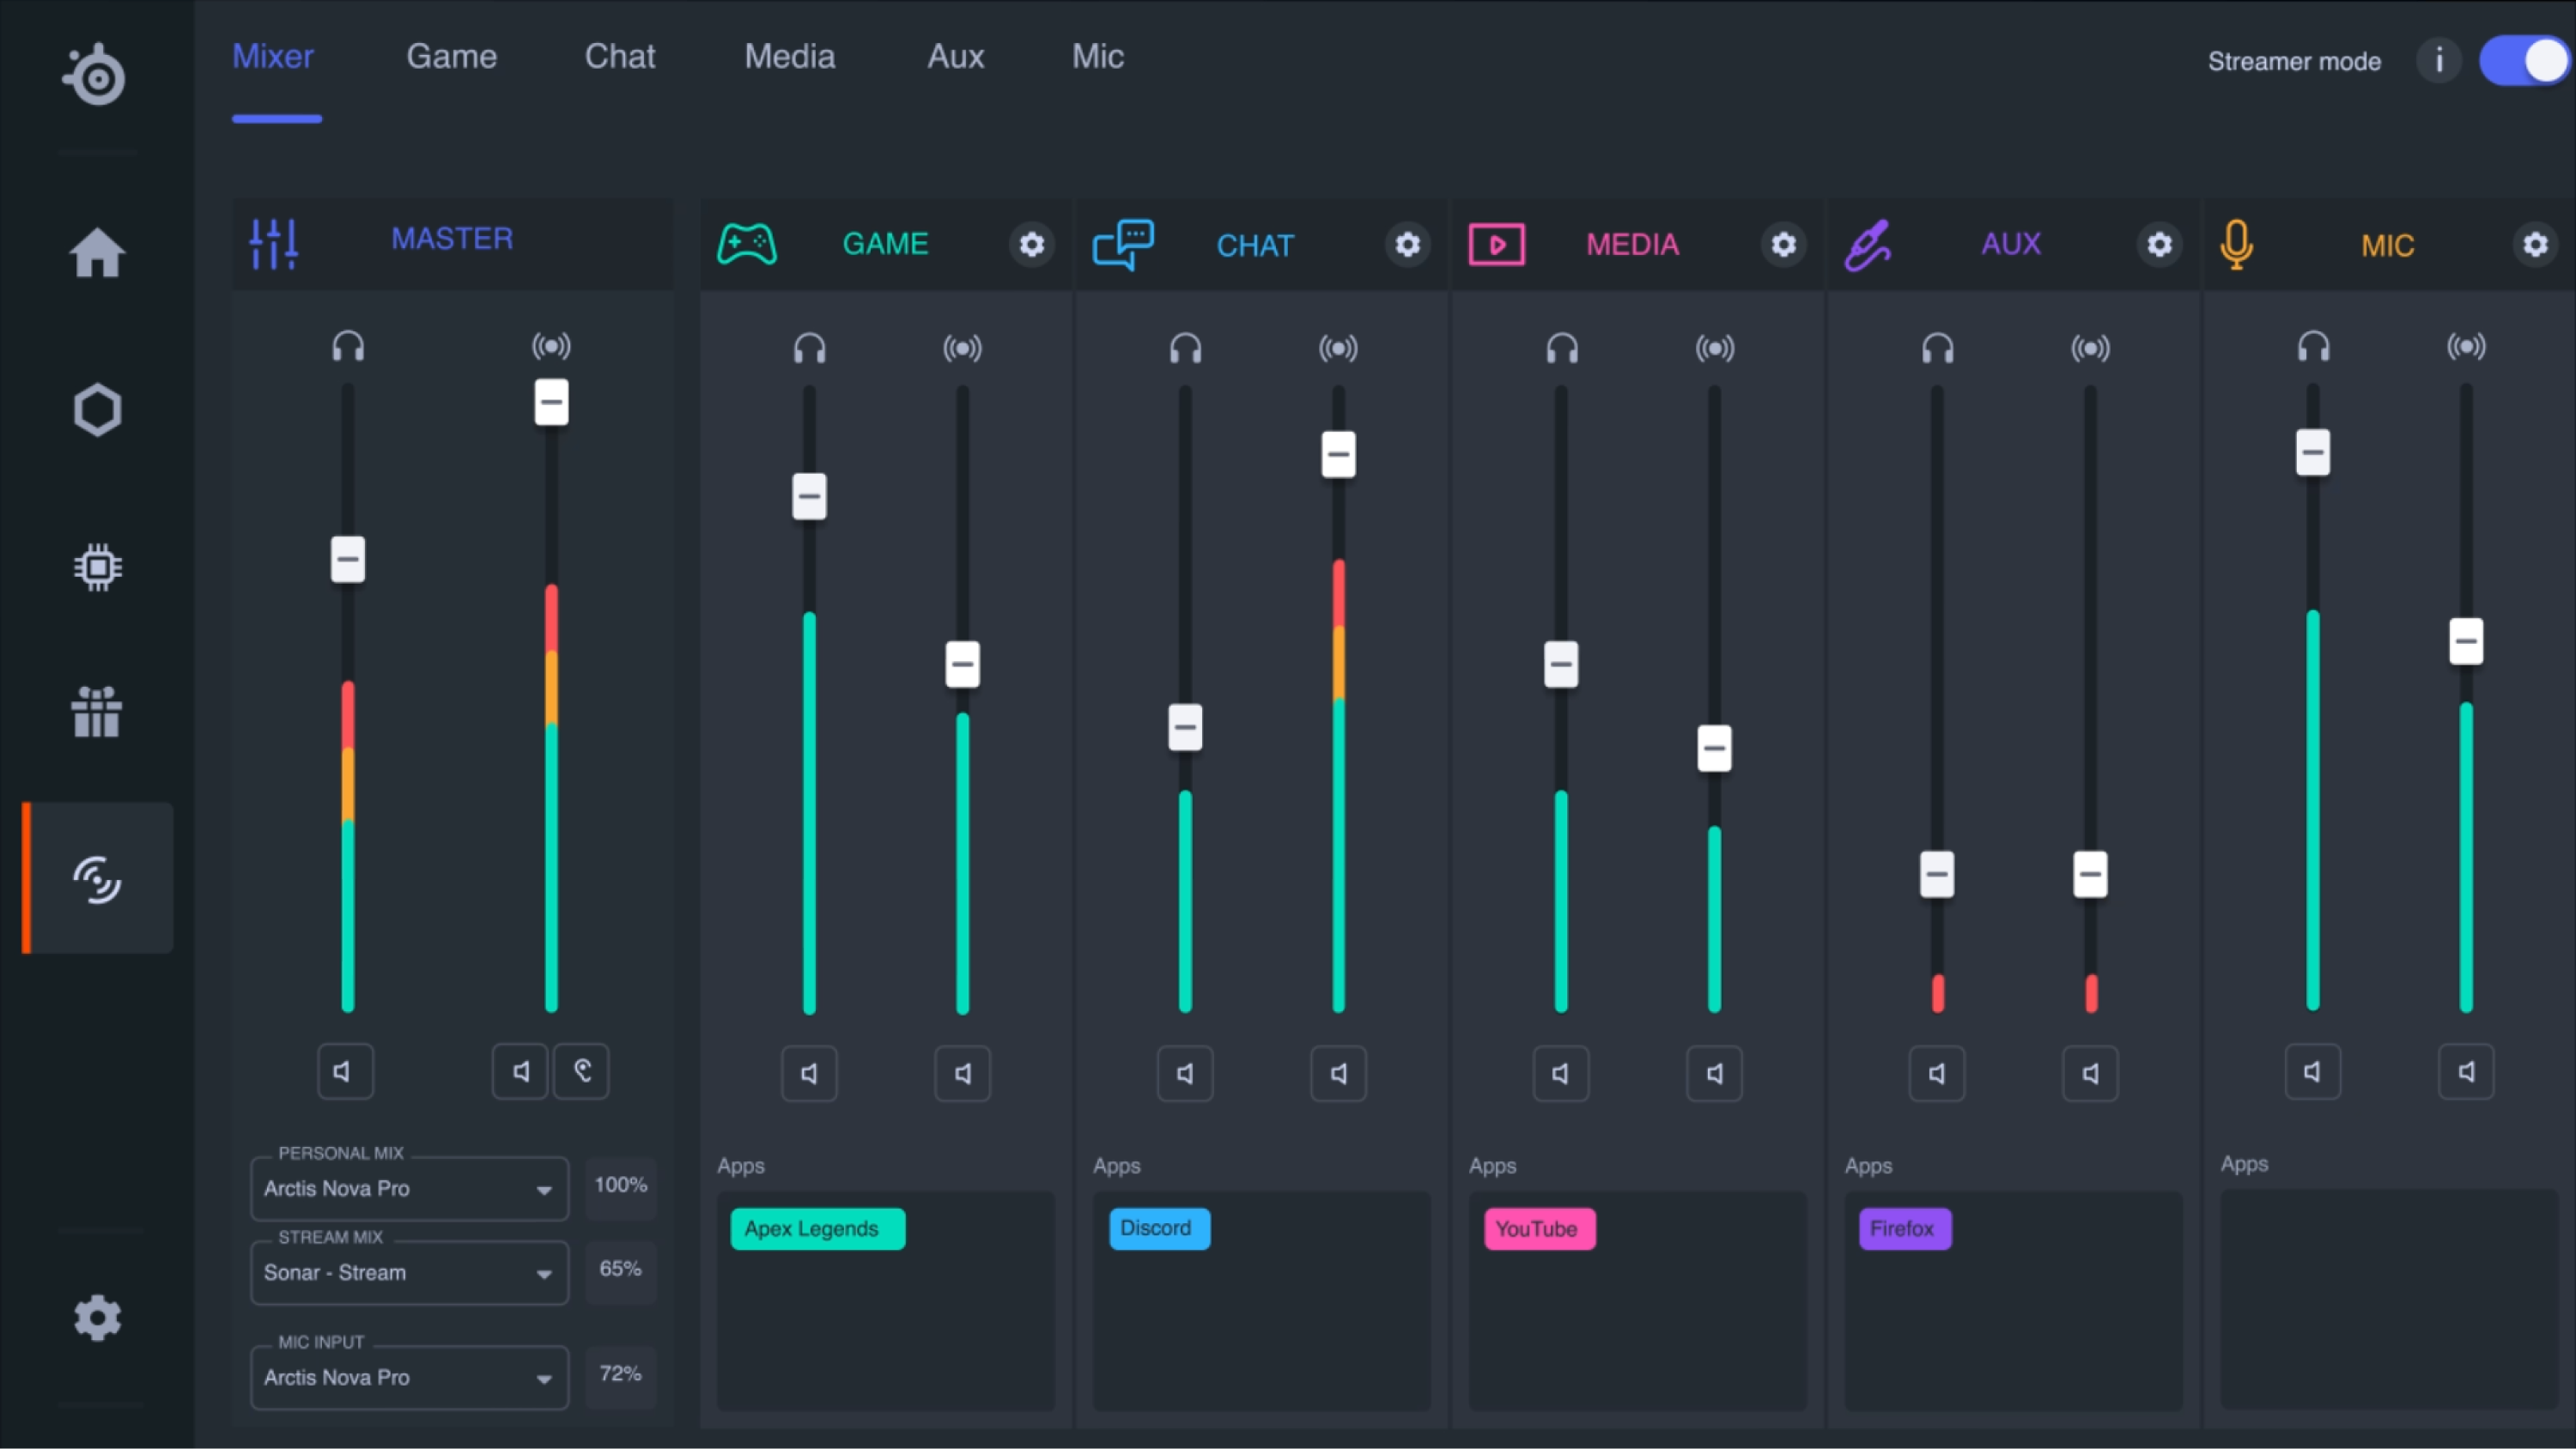Click the 72% Mic Input level value
Screen dimensions: 2576x1449
(621, 1374)
